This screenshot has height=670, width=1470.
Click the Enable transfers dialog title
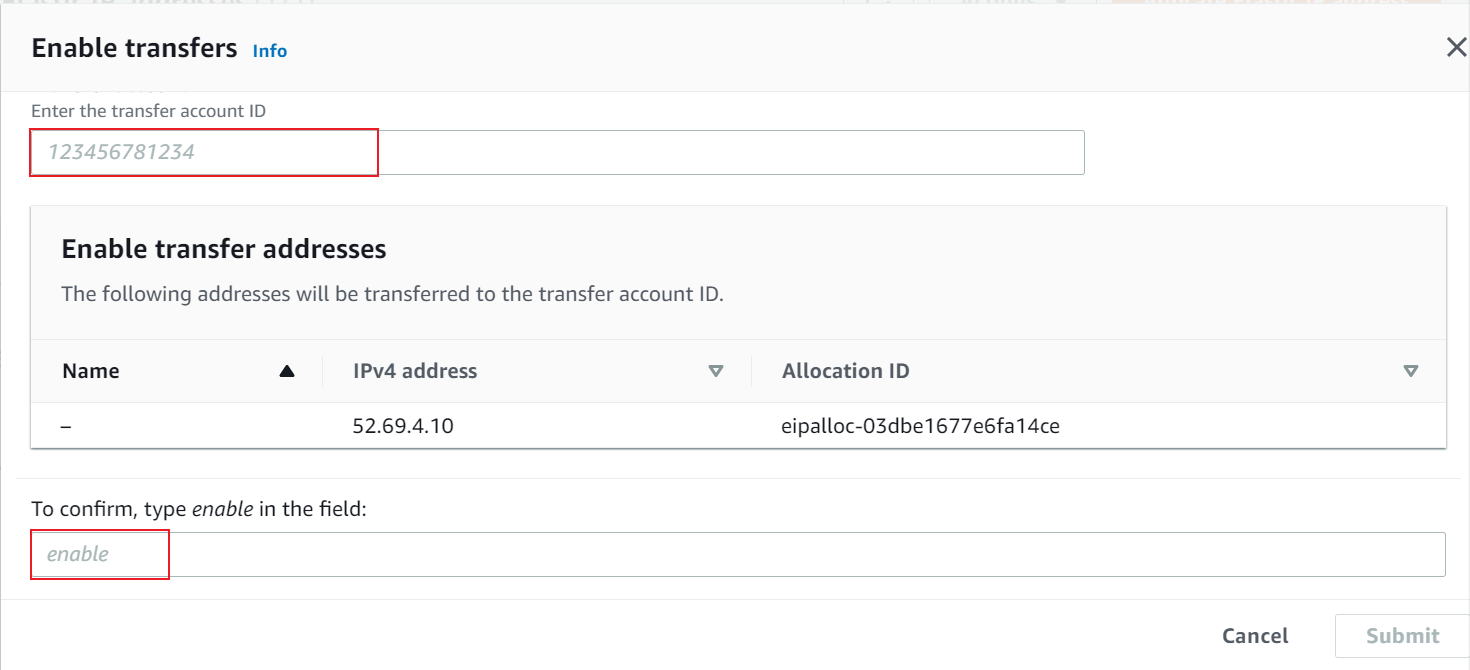click(x=134, y=48)
